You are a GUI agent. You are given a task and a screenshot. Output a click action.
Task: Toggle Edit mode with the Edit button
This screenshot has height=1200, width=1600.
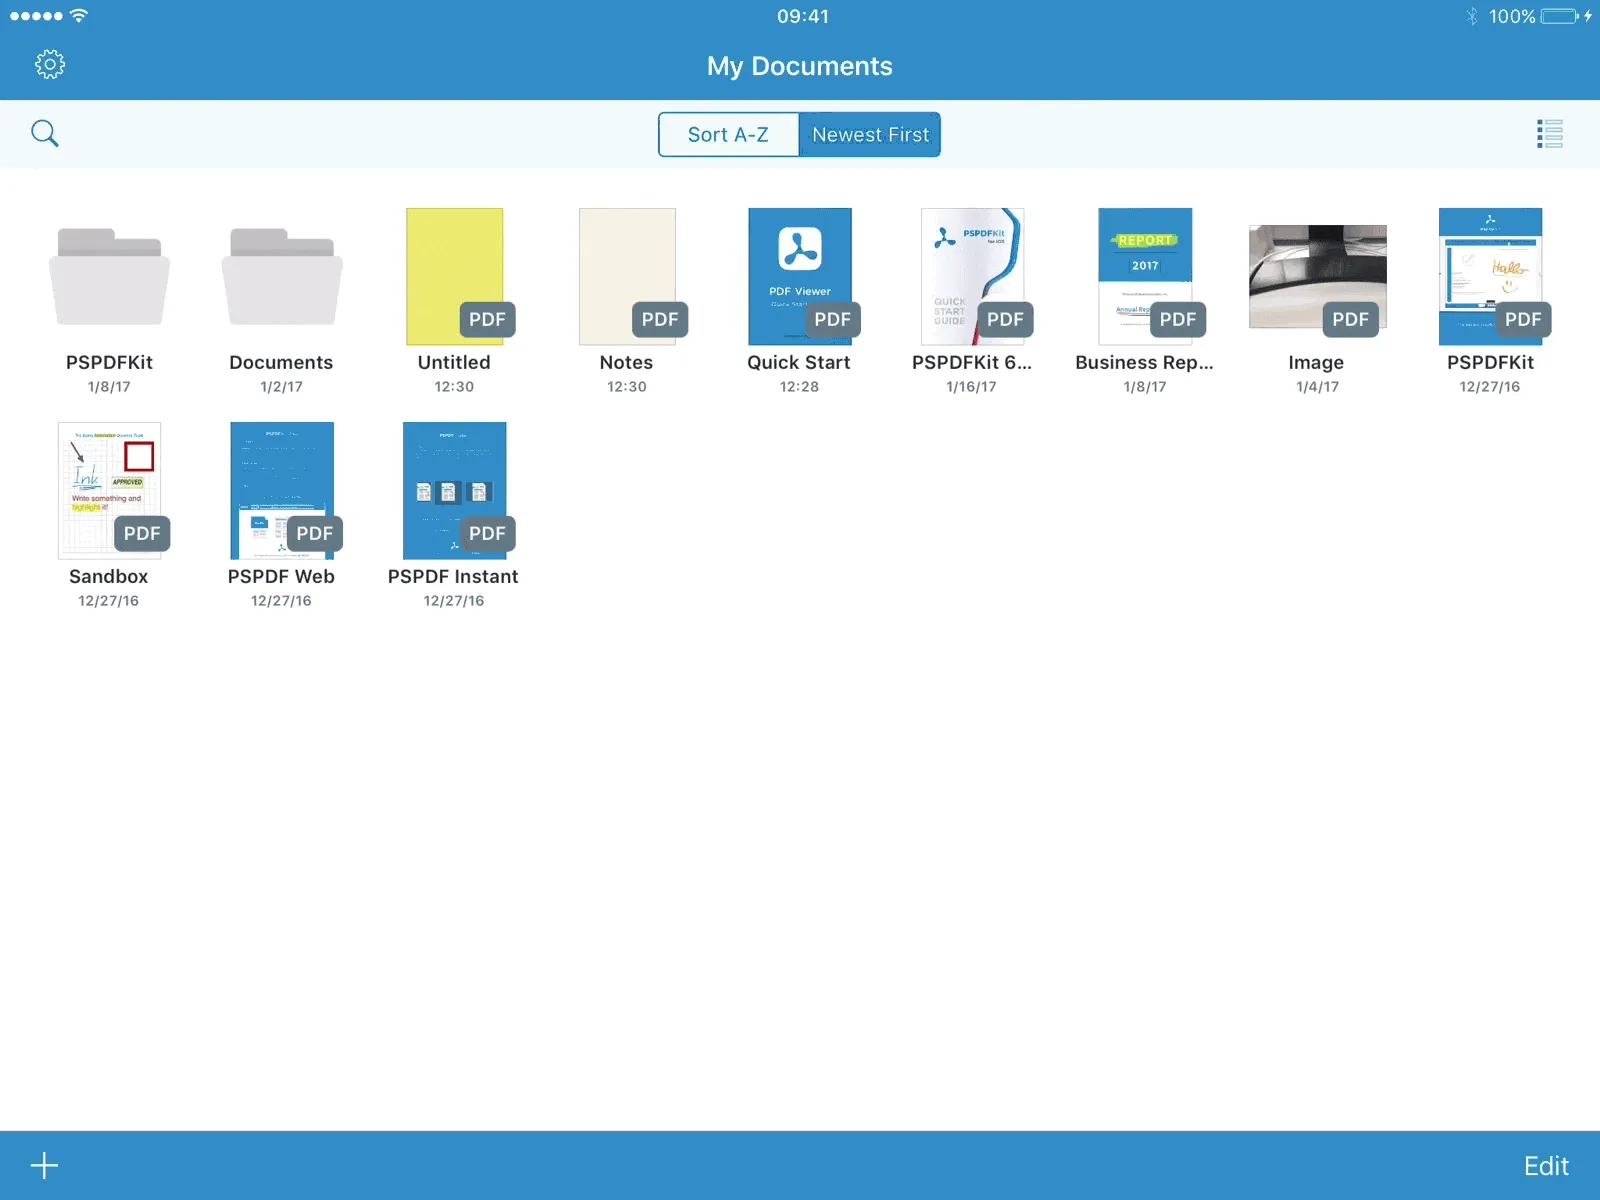pos(1545,1164)
